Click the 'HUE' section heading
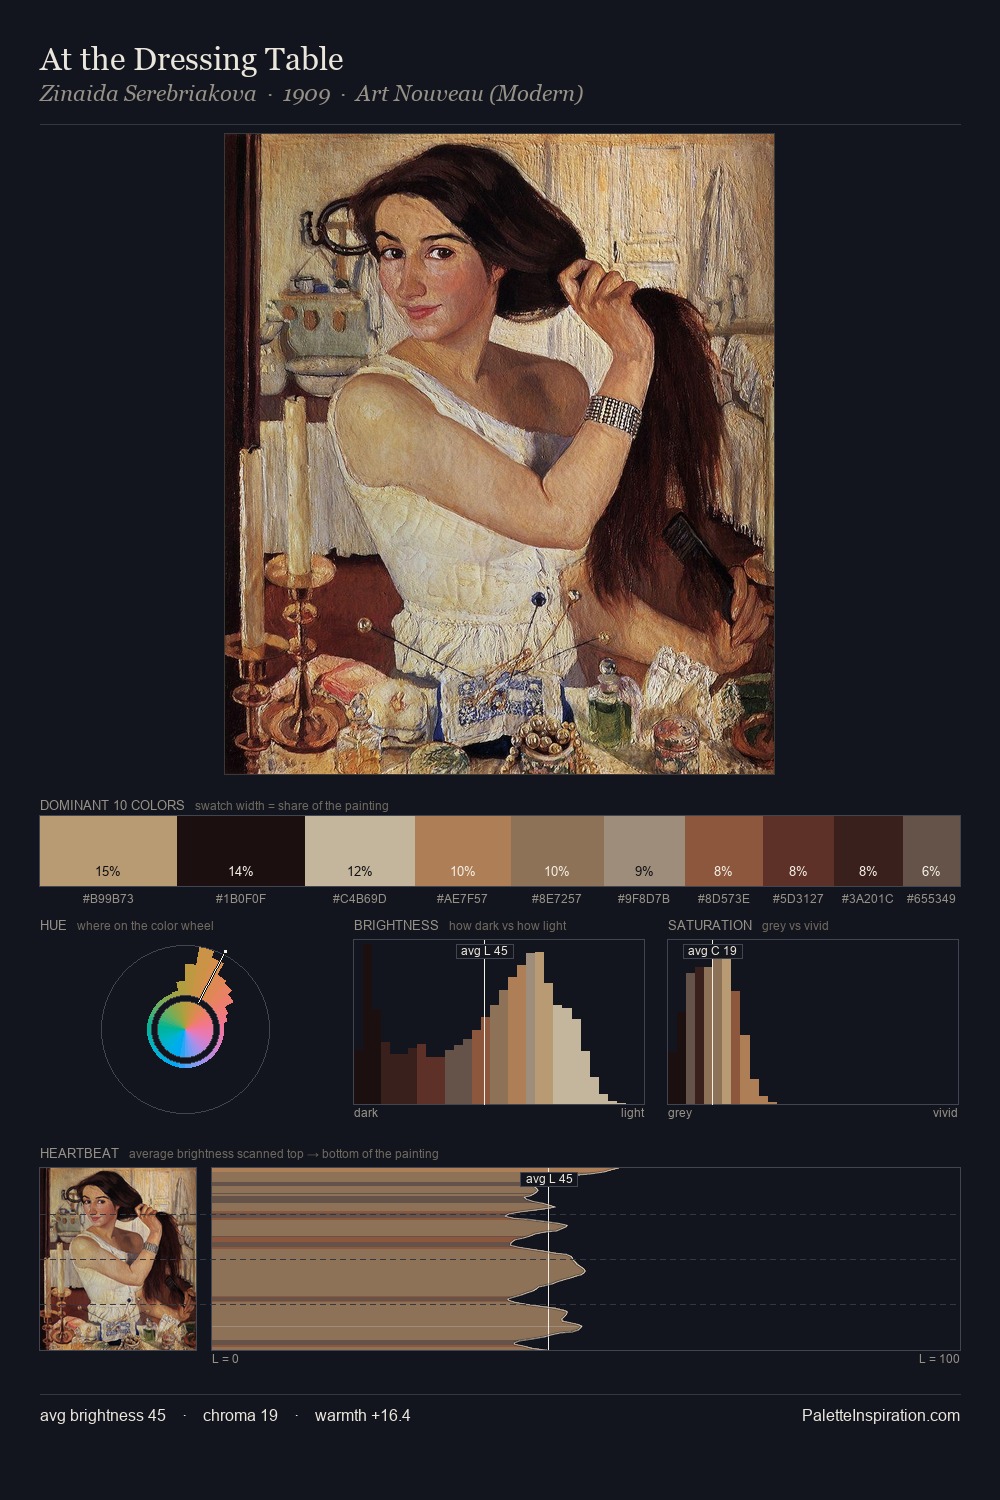The width and height of the screenshot is (1000, 1500). click(x=53, y=925)
